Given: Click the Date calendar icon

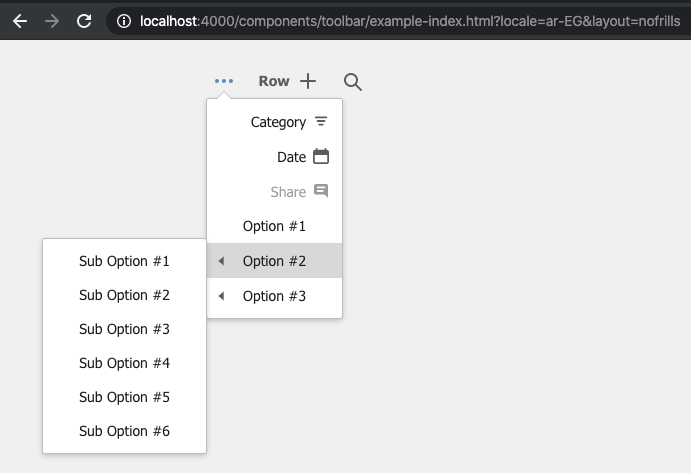Looking at the screenshot, I should 321,156.
